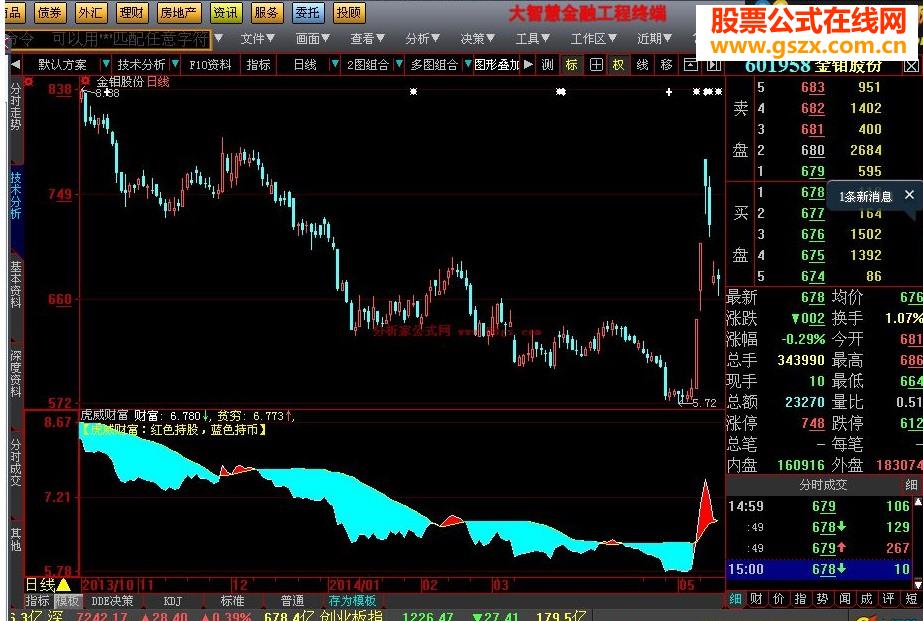This screenshot has height=621, width=923.
Task: Select the 闻 tab in quote panel
Action: pyautogui.click(x=845, y=599)
